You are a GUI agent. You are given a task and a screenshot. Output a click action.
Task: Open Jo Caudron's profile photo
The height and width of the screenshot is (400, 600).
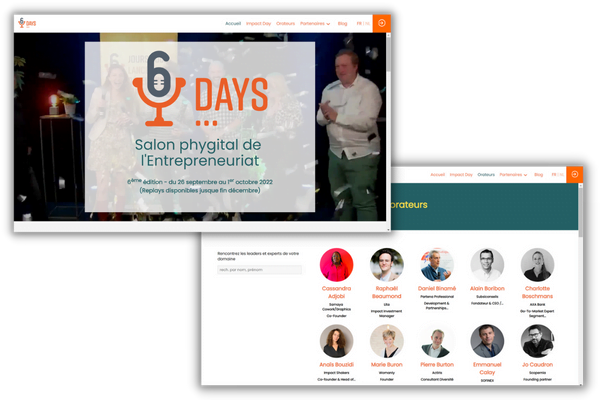pos(537,341)
